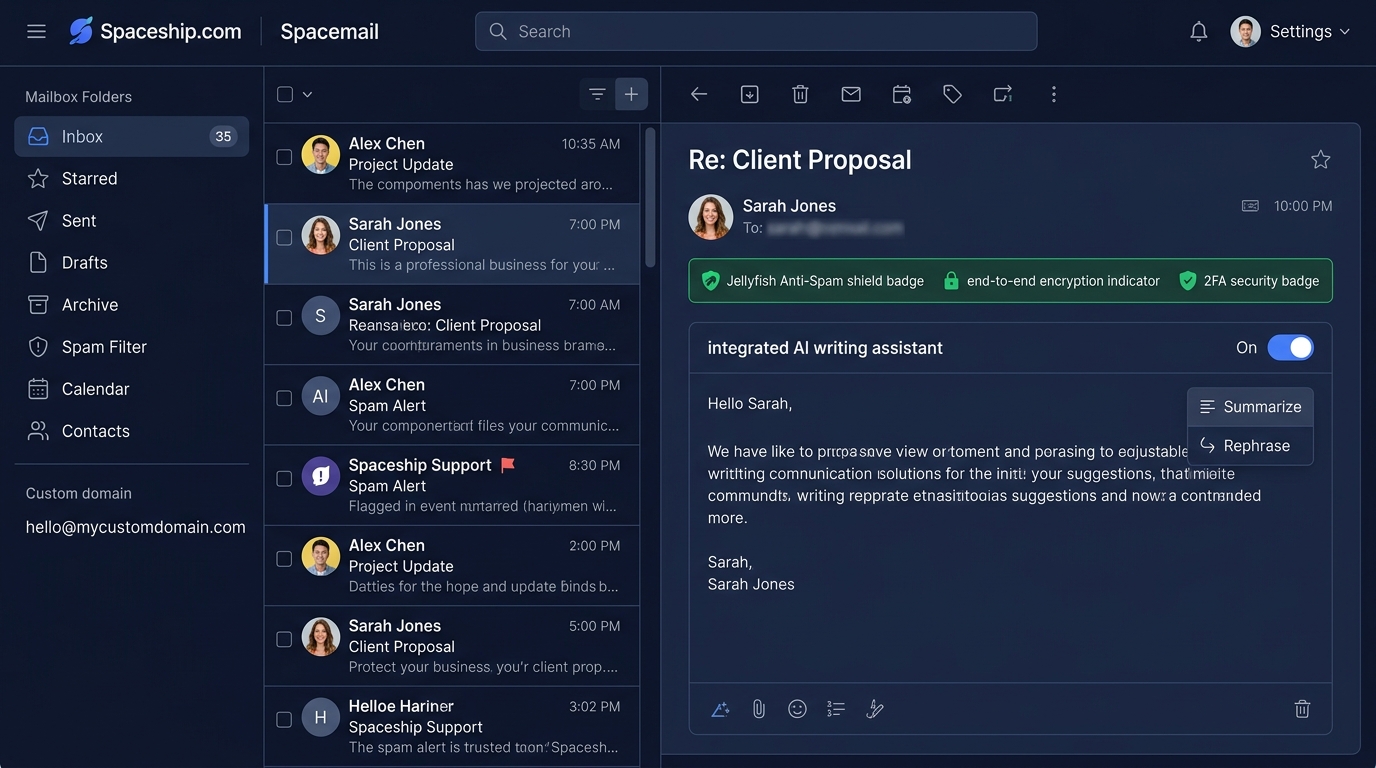Screen dimensions: 1376x768
Task: Click the 2FA security badge
Action: (1249, 281)
